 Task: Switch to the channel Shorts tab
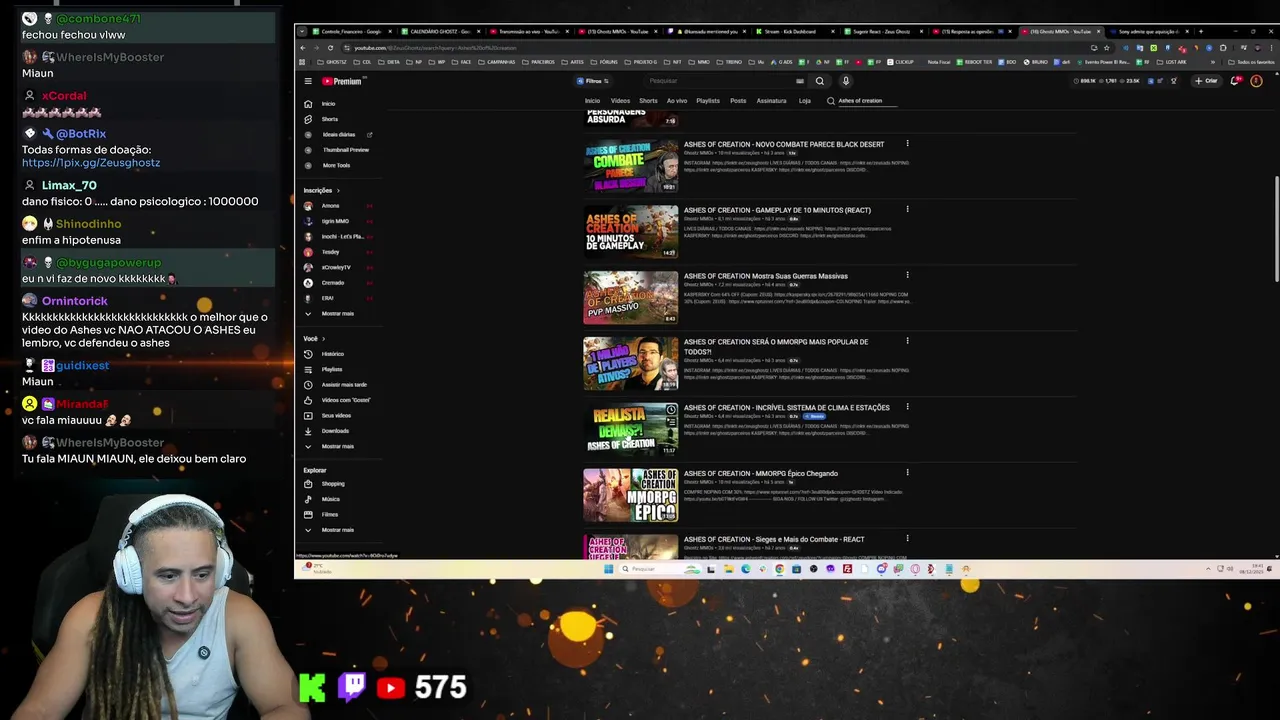648,101
